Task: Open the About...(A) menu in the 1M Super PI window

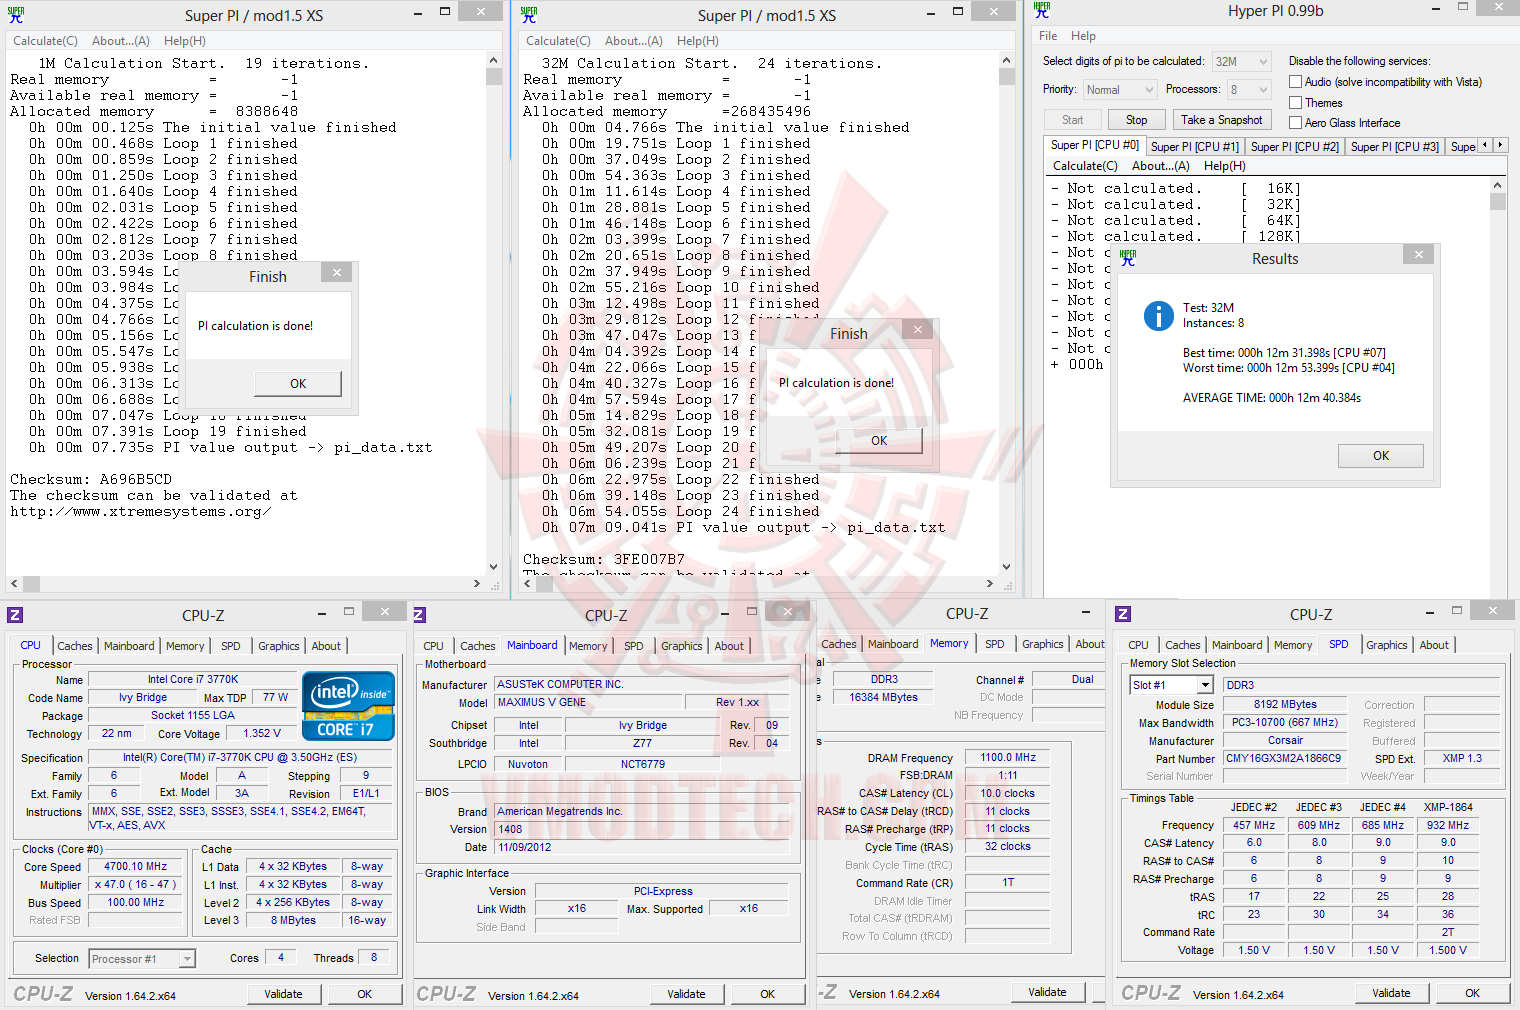Action: coord(121,41)
